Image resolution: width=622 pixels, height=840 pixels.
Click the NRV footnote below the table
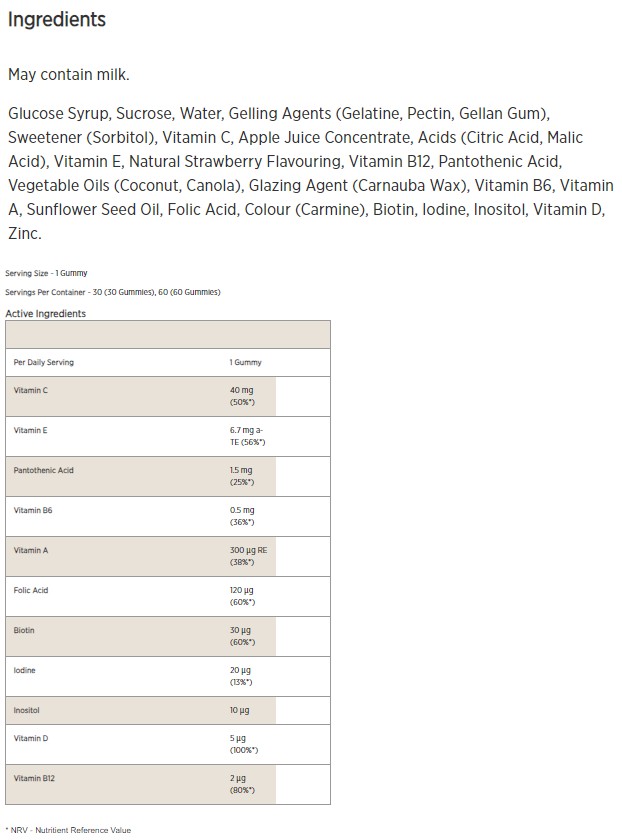(68, 830)
